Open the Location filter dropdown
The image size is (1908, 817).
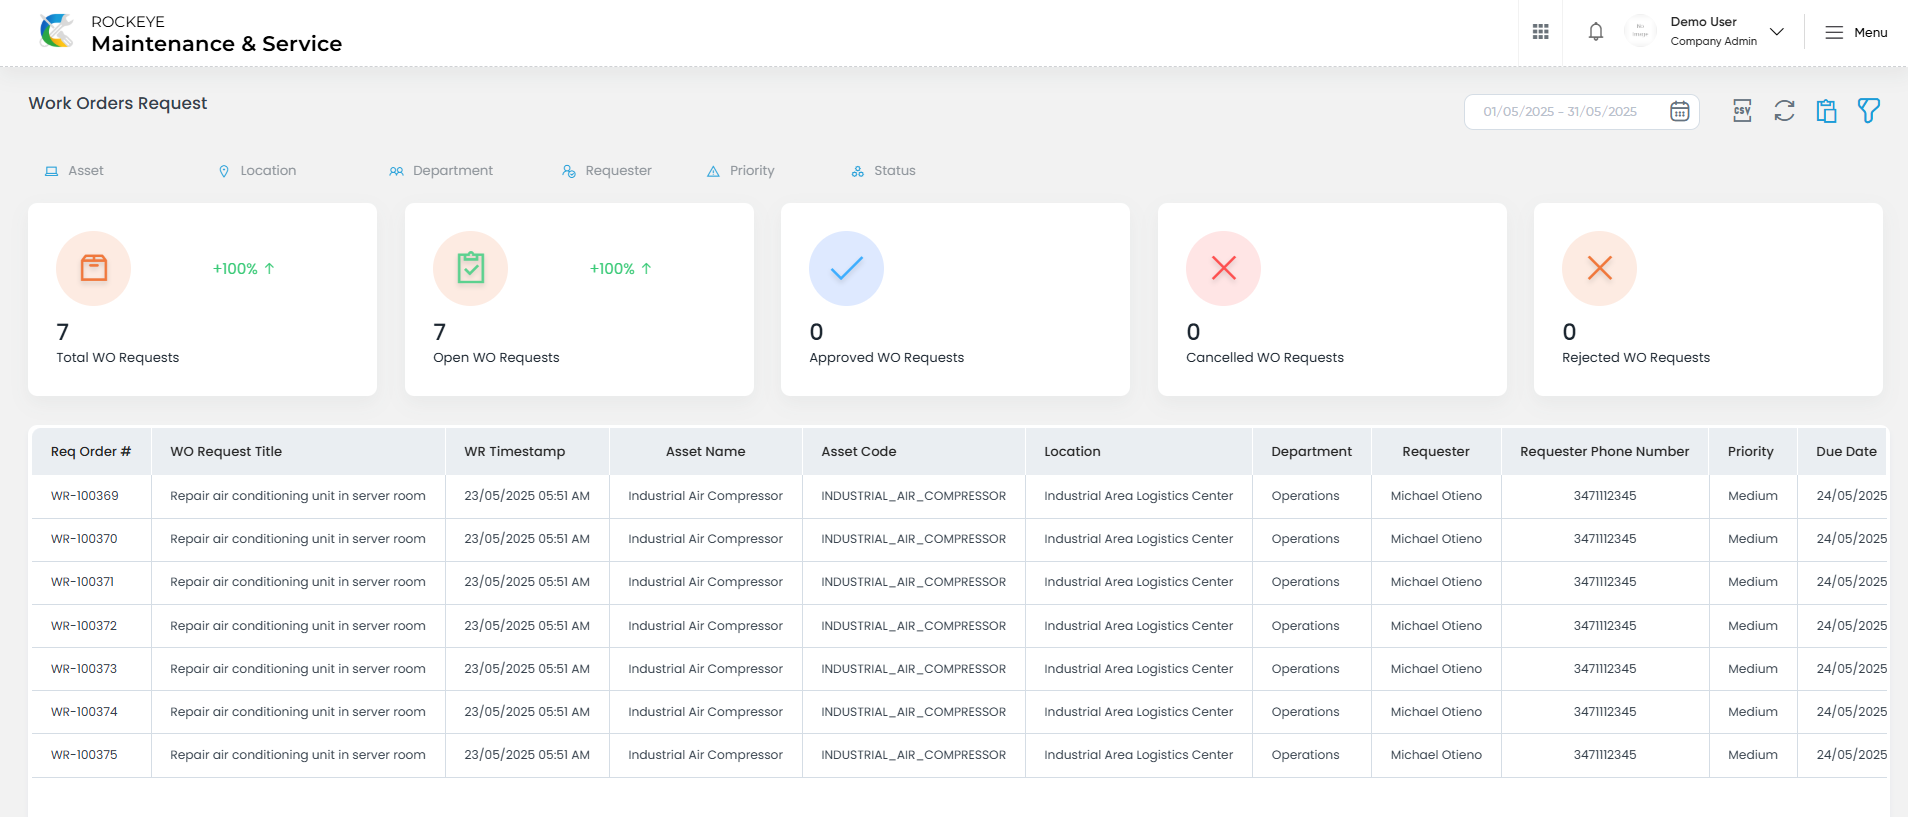(257, 171)
